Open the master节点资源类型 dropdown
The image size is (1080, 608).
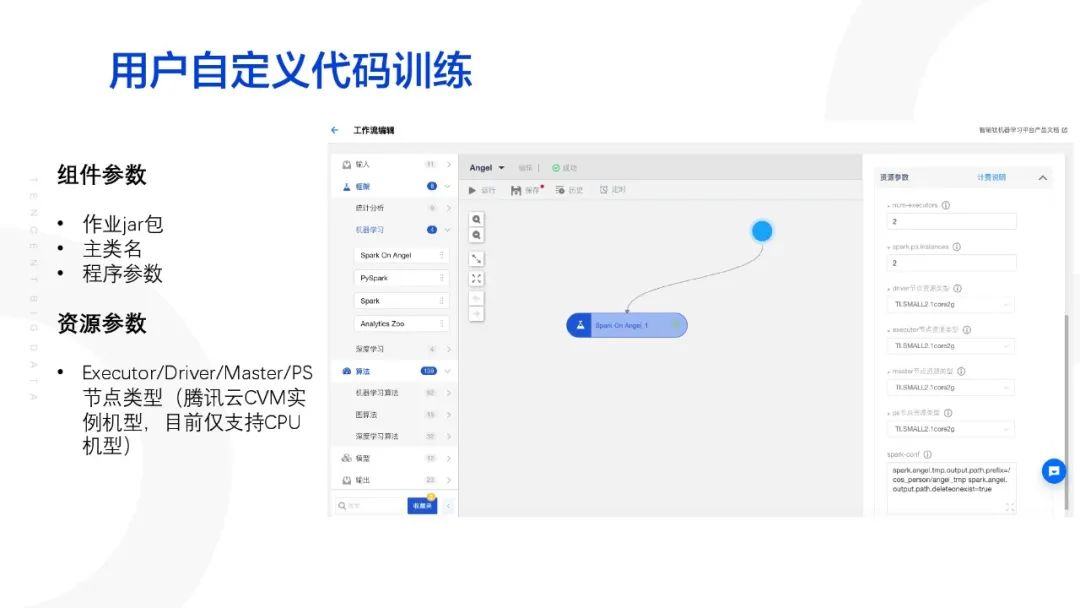point(951,388)
